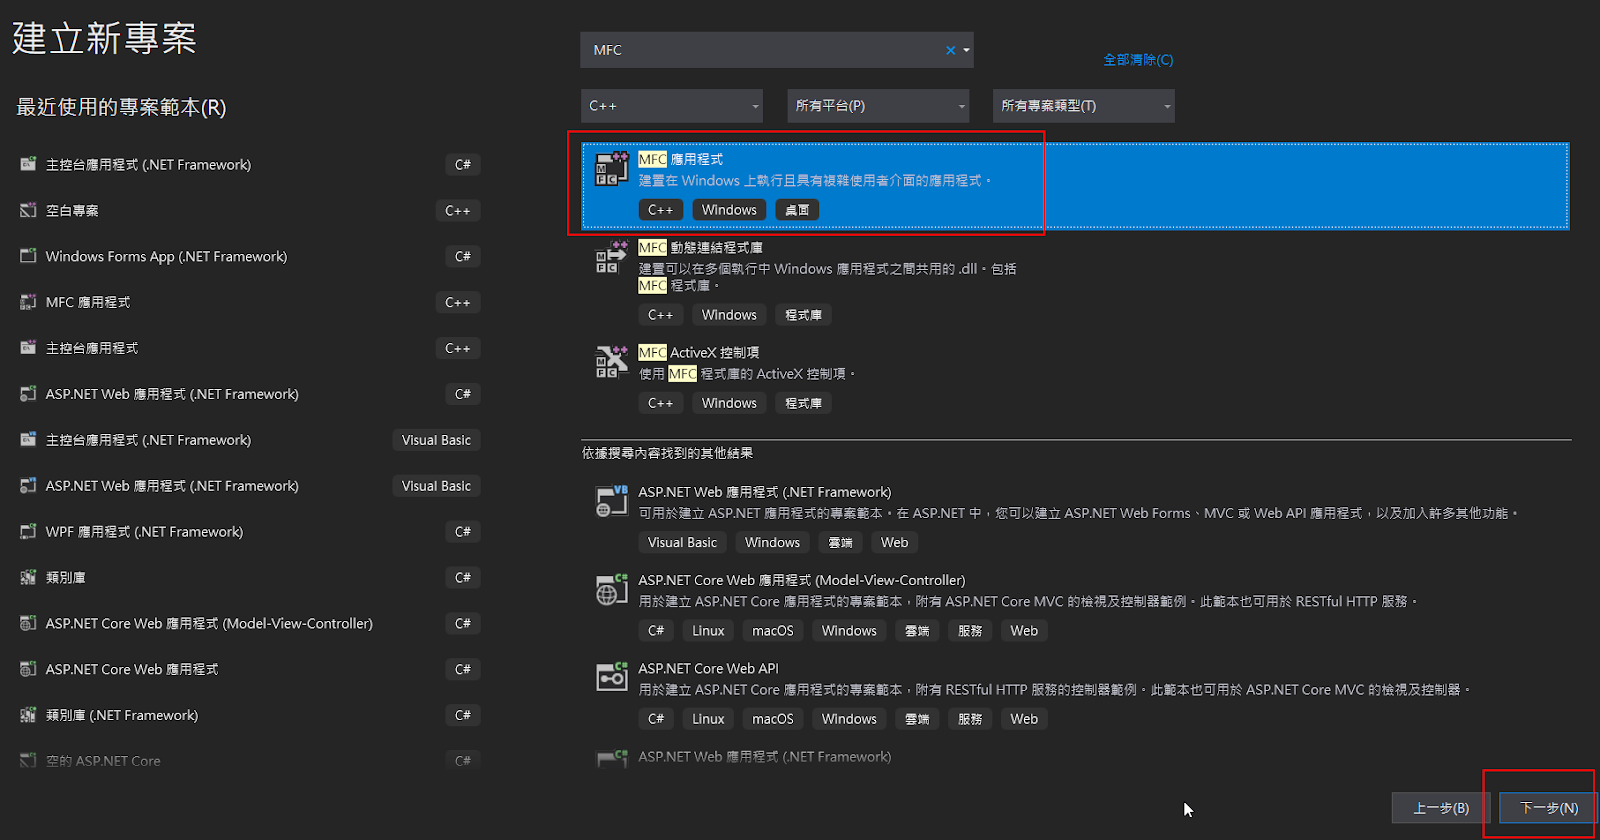Open the search box history dropdown arrow
The image size is (1600, 840).
(966, 50)
